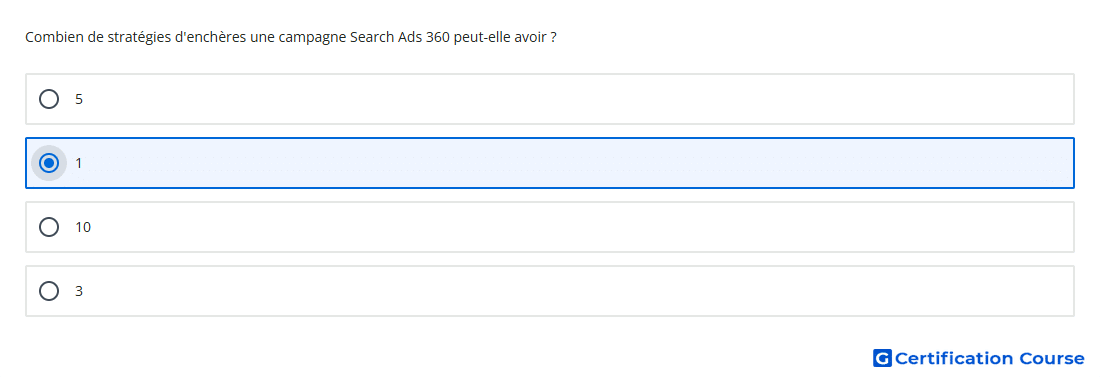Click the word campagne in the question
This screenshot has height=377, width=1100.
312,38
